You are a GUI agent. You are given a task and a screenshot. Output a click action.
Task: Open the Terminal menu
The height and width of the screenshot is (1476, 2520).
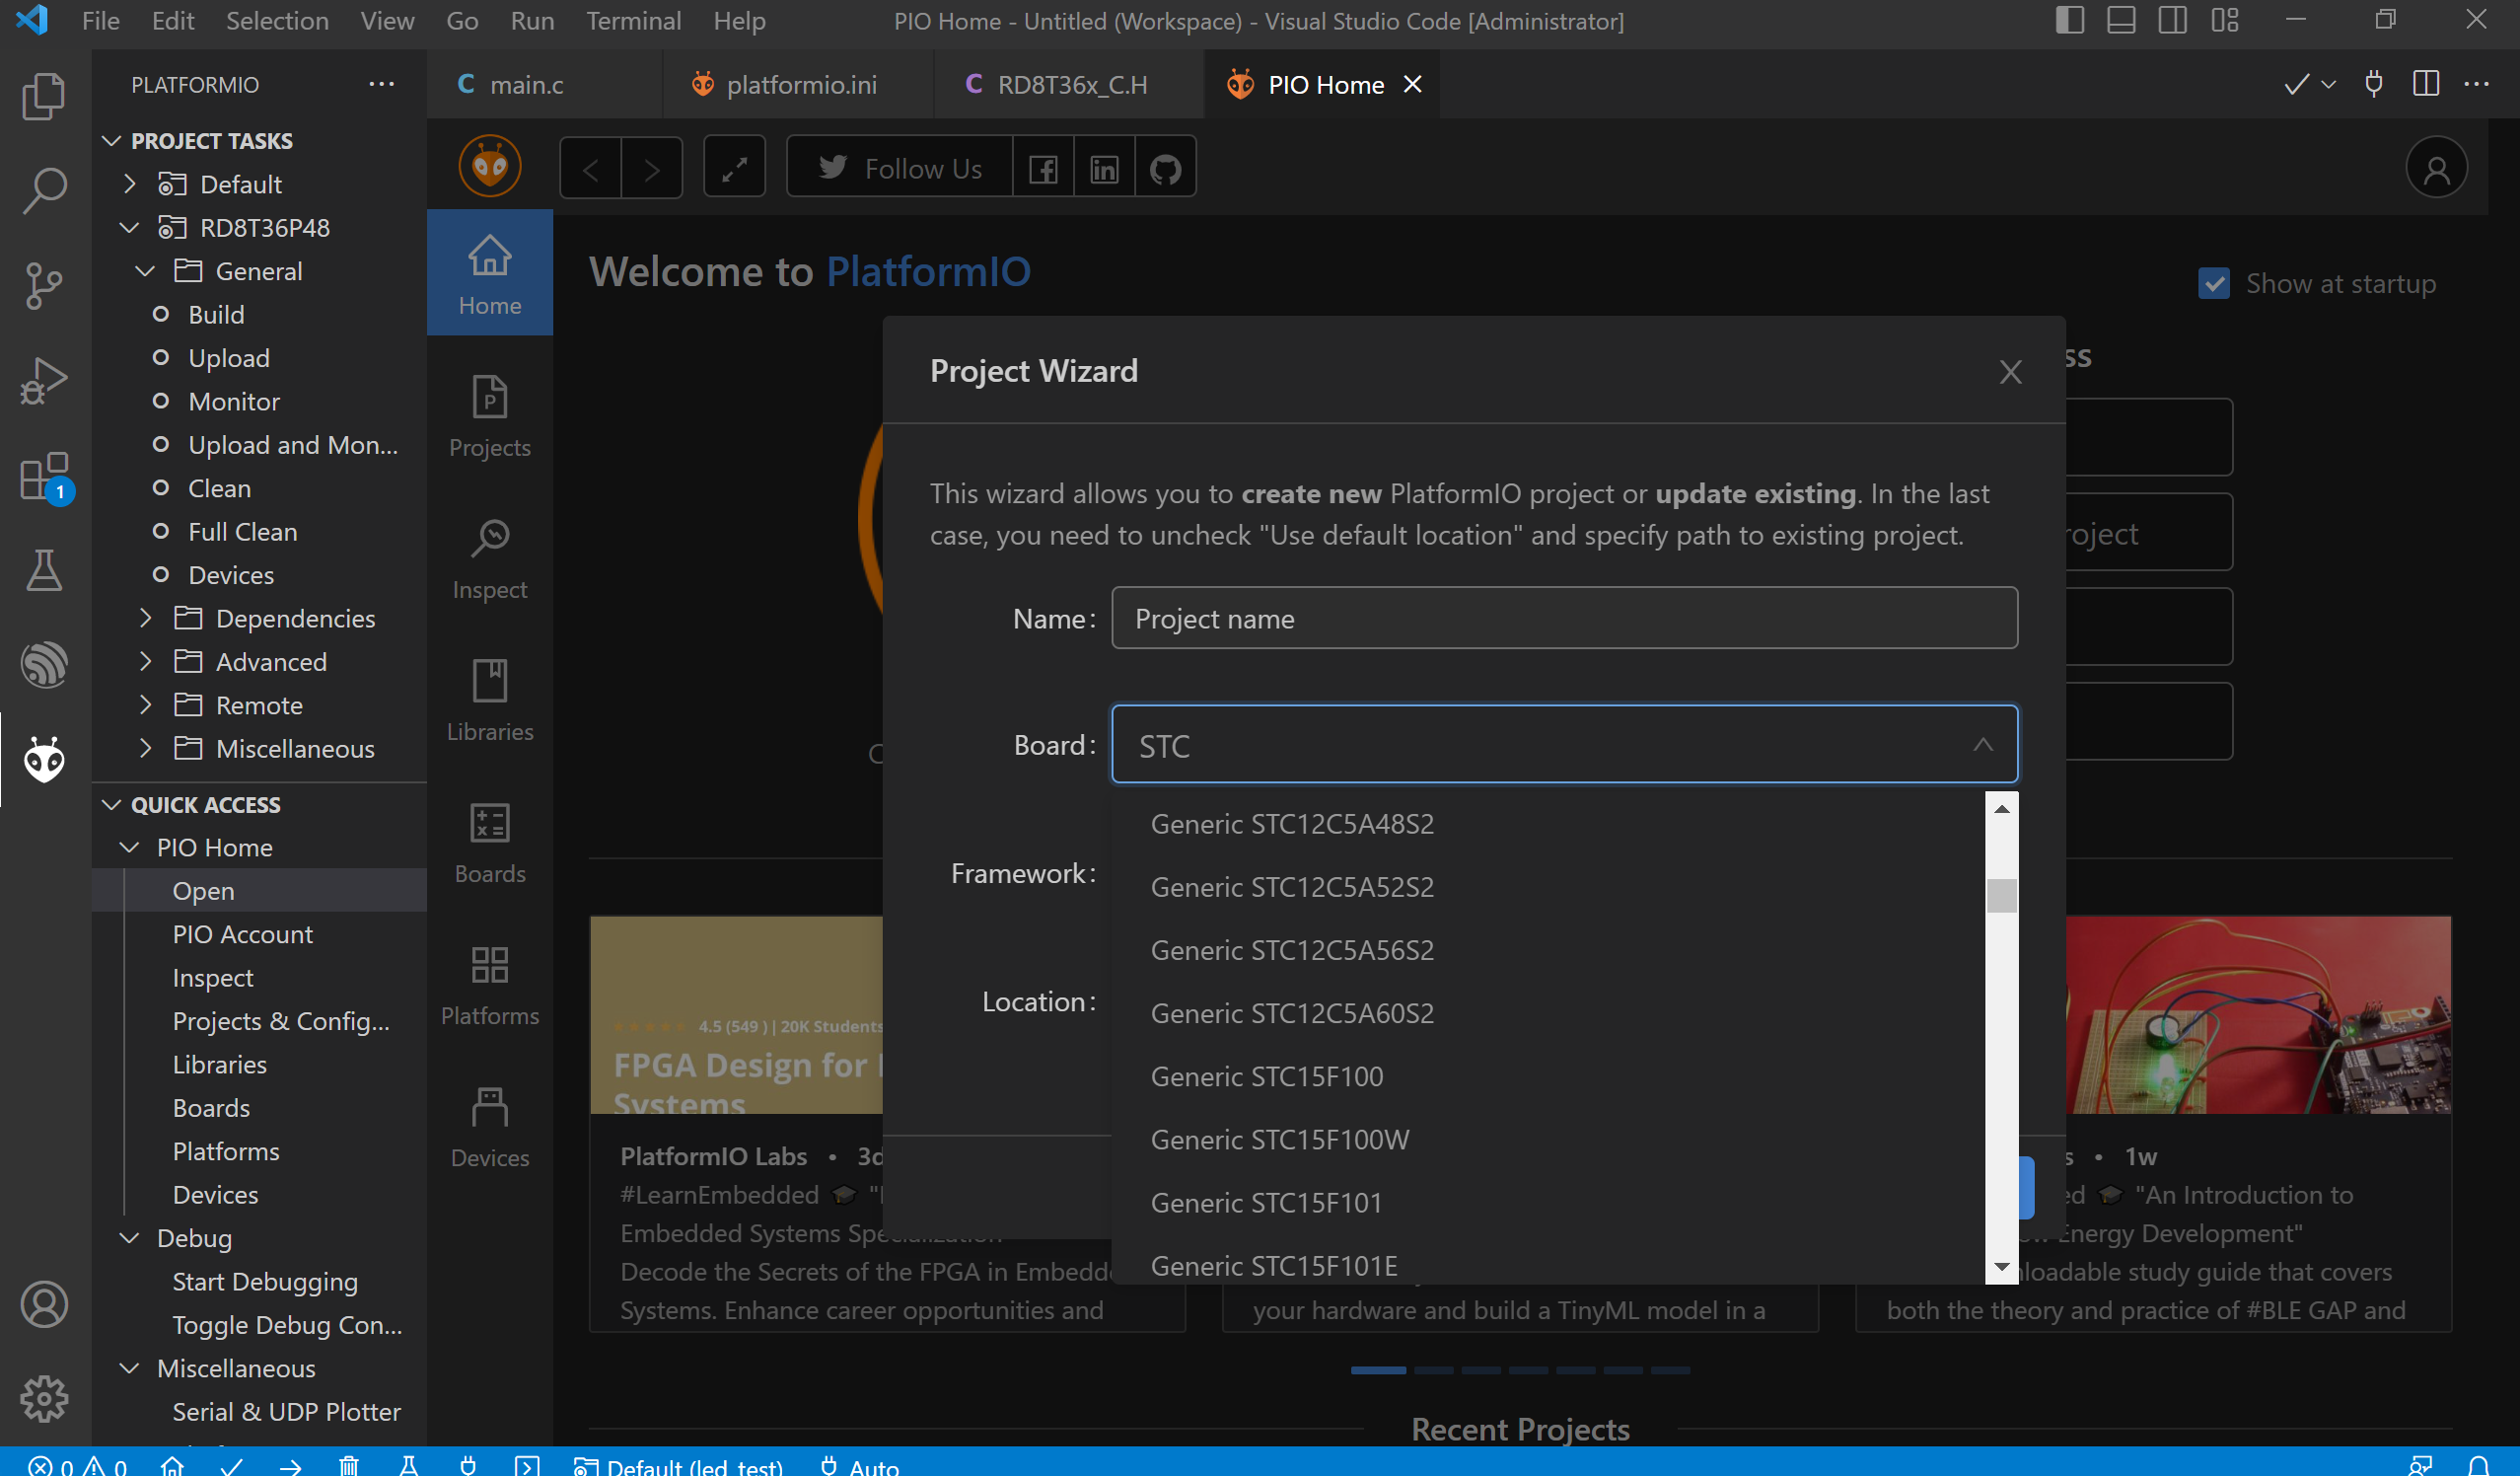pyautogui.click(x=633, y=20)
